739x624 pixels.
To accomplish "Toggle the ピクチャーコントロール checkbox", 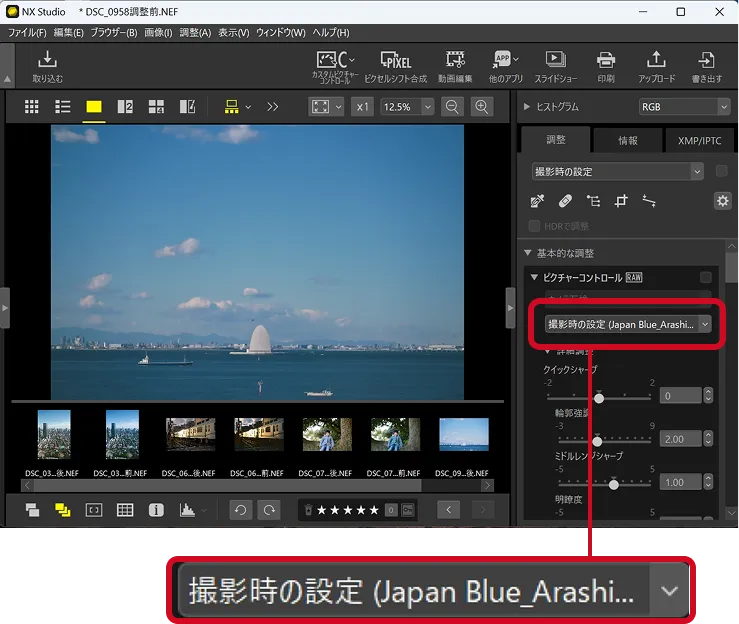I will [x=706, y=277].
